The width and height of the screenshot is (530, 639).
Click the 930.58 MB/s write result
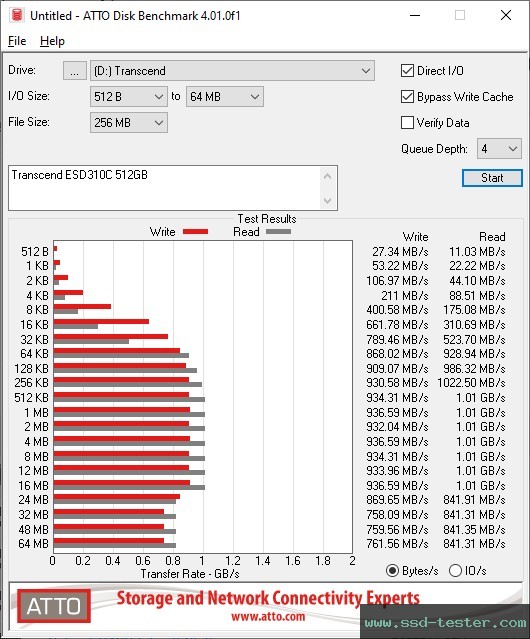[x=397, y=383]
